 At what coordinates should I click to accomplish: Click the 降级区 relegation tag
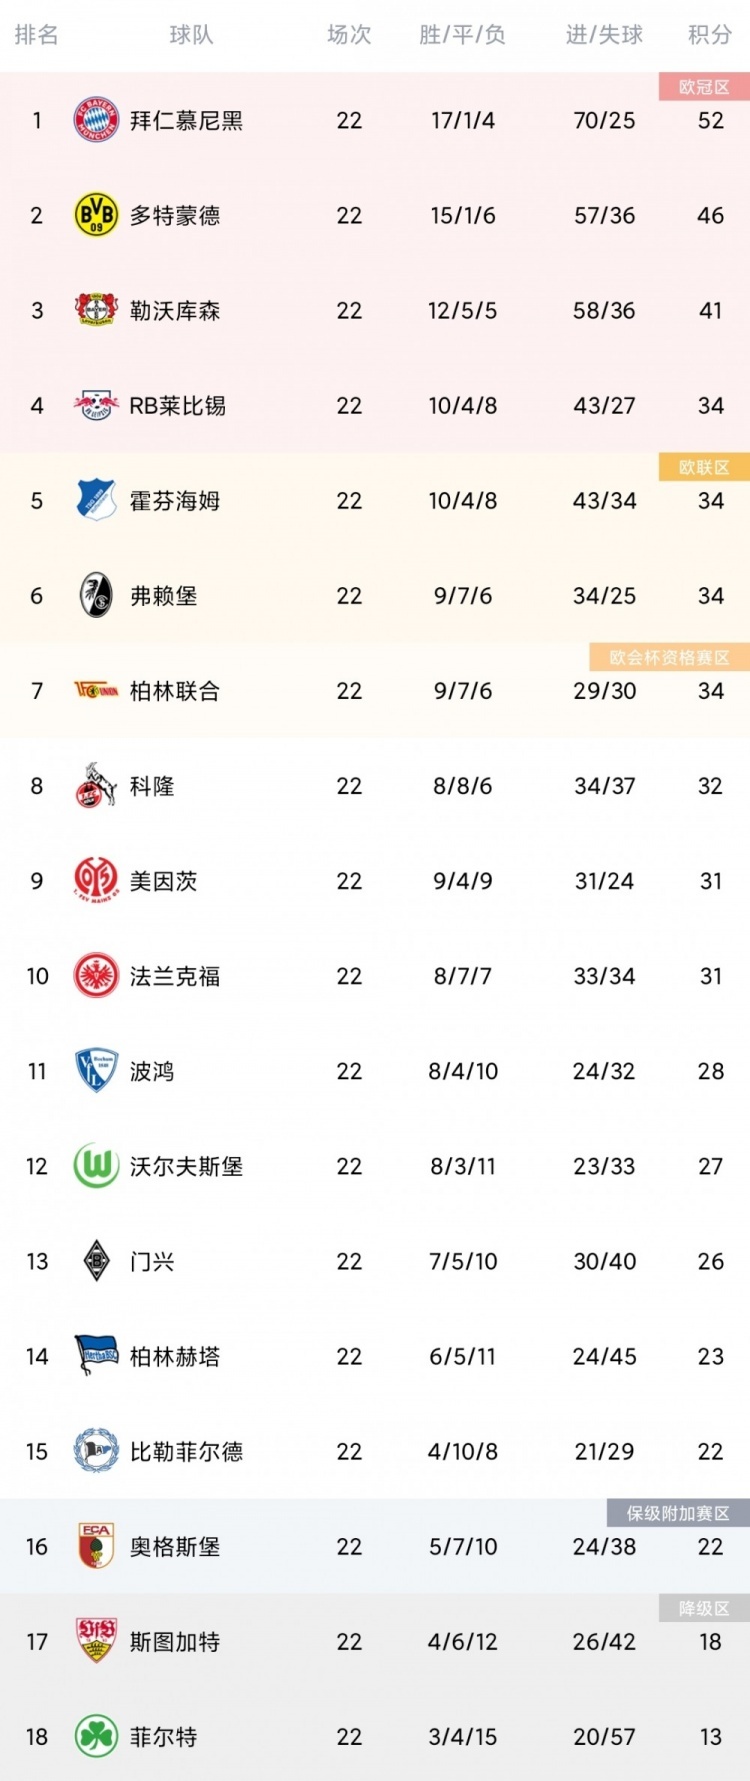(x=704, y=1608)
